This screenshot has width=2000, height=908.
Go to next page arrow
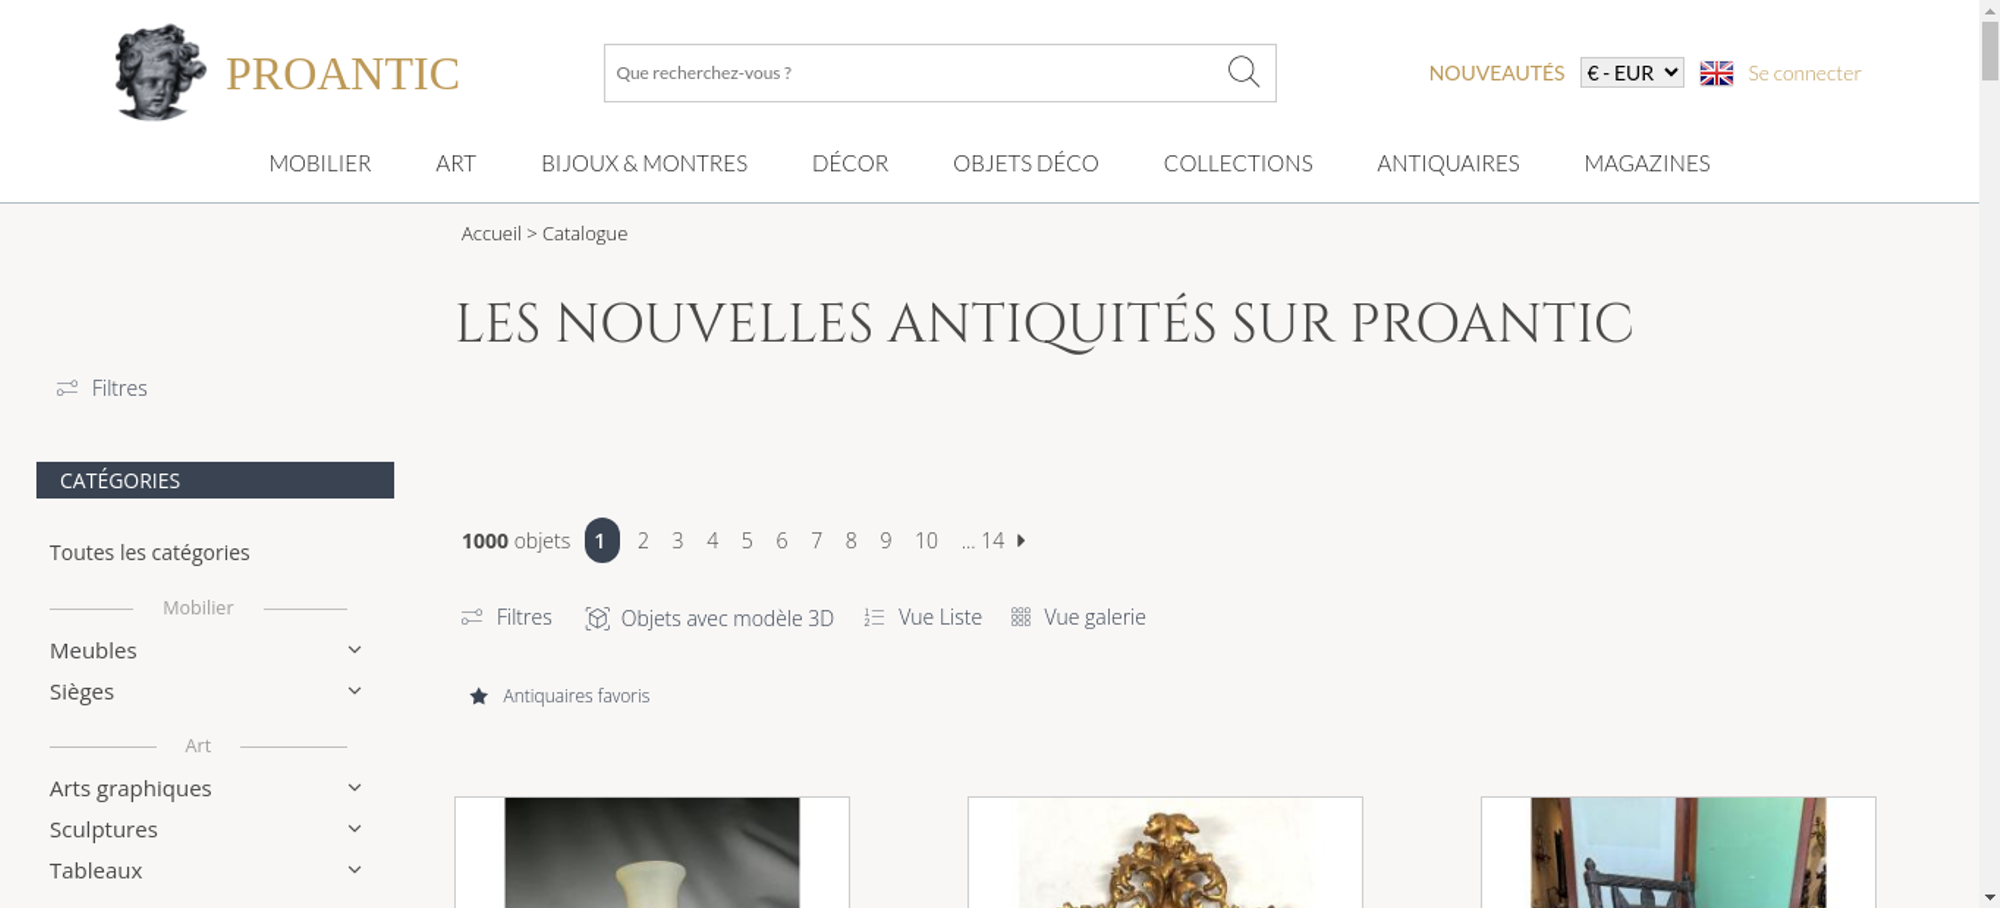[x=1021, y=541]
